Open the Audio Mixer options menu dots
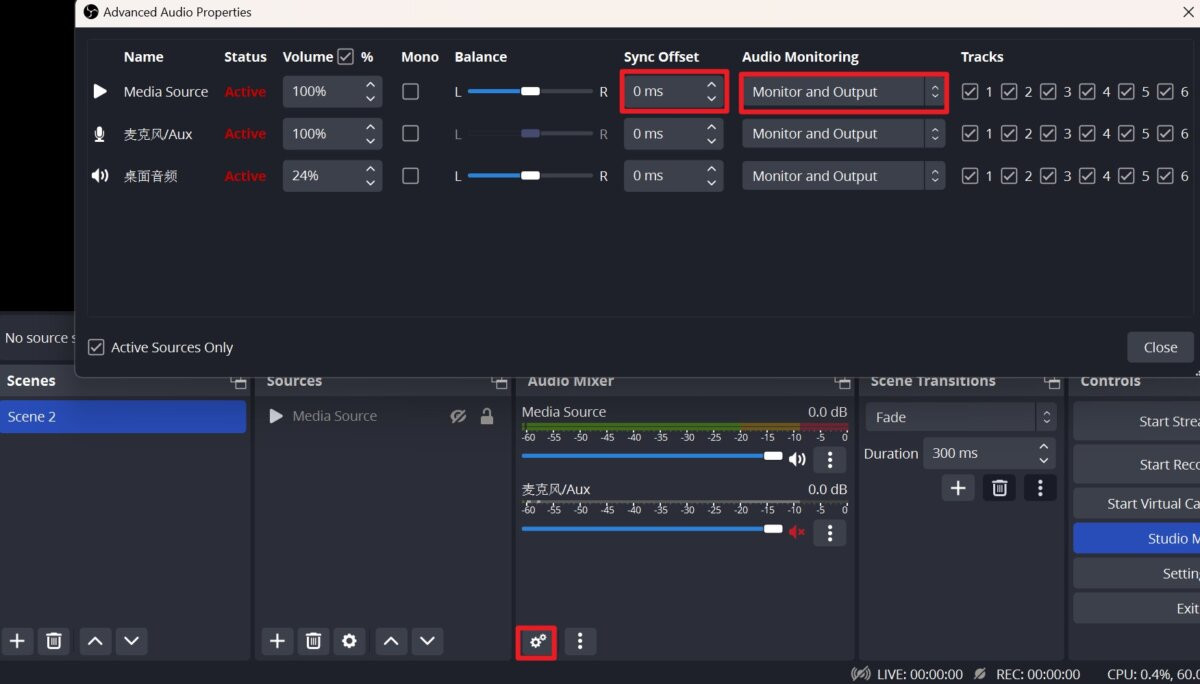The height and width of the screenshot is (684, 1200). [x=580, y=642]
